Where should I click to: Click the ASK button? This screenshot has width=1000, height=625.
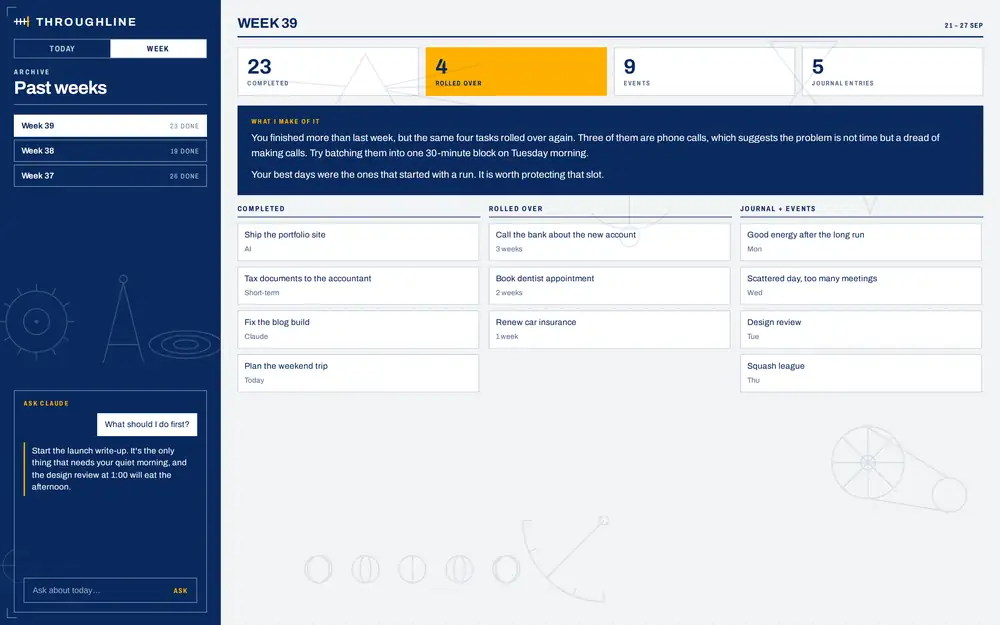pos(180,591)
